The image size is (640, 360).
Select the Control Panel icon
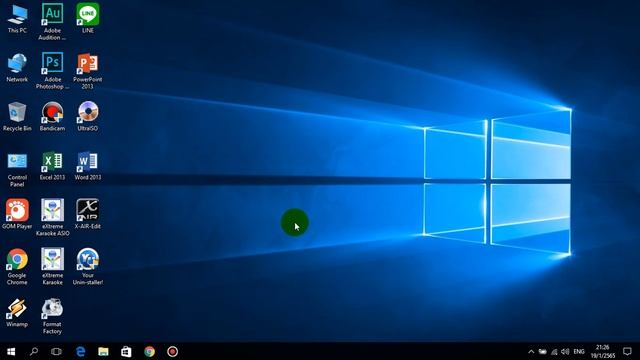coord(17,169)
